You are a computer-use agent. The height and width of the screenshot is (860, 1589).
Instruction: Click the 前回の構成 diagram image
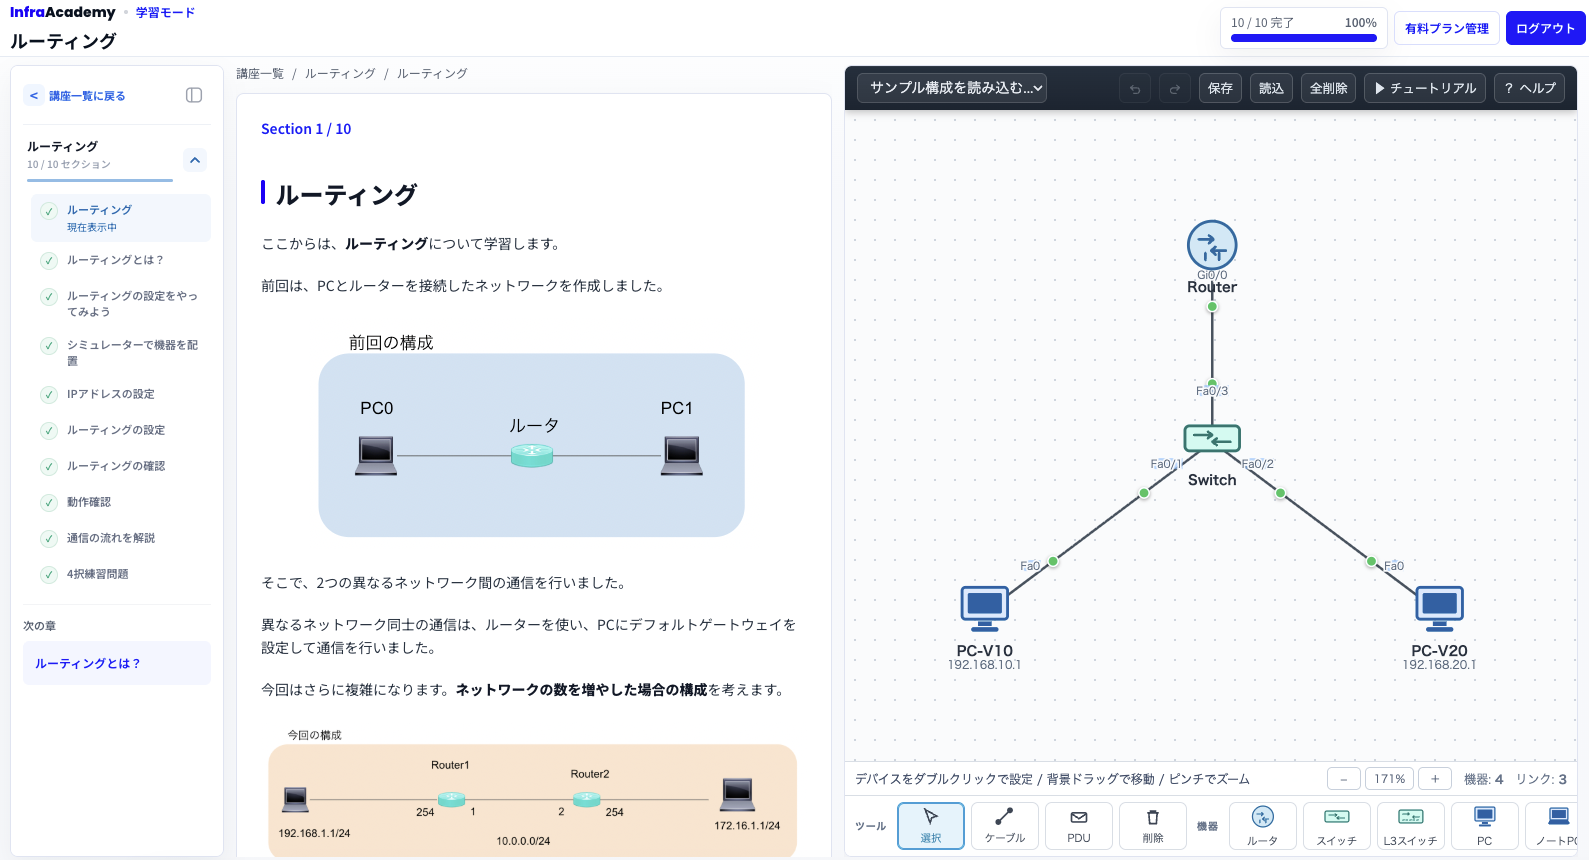[531, 435]
